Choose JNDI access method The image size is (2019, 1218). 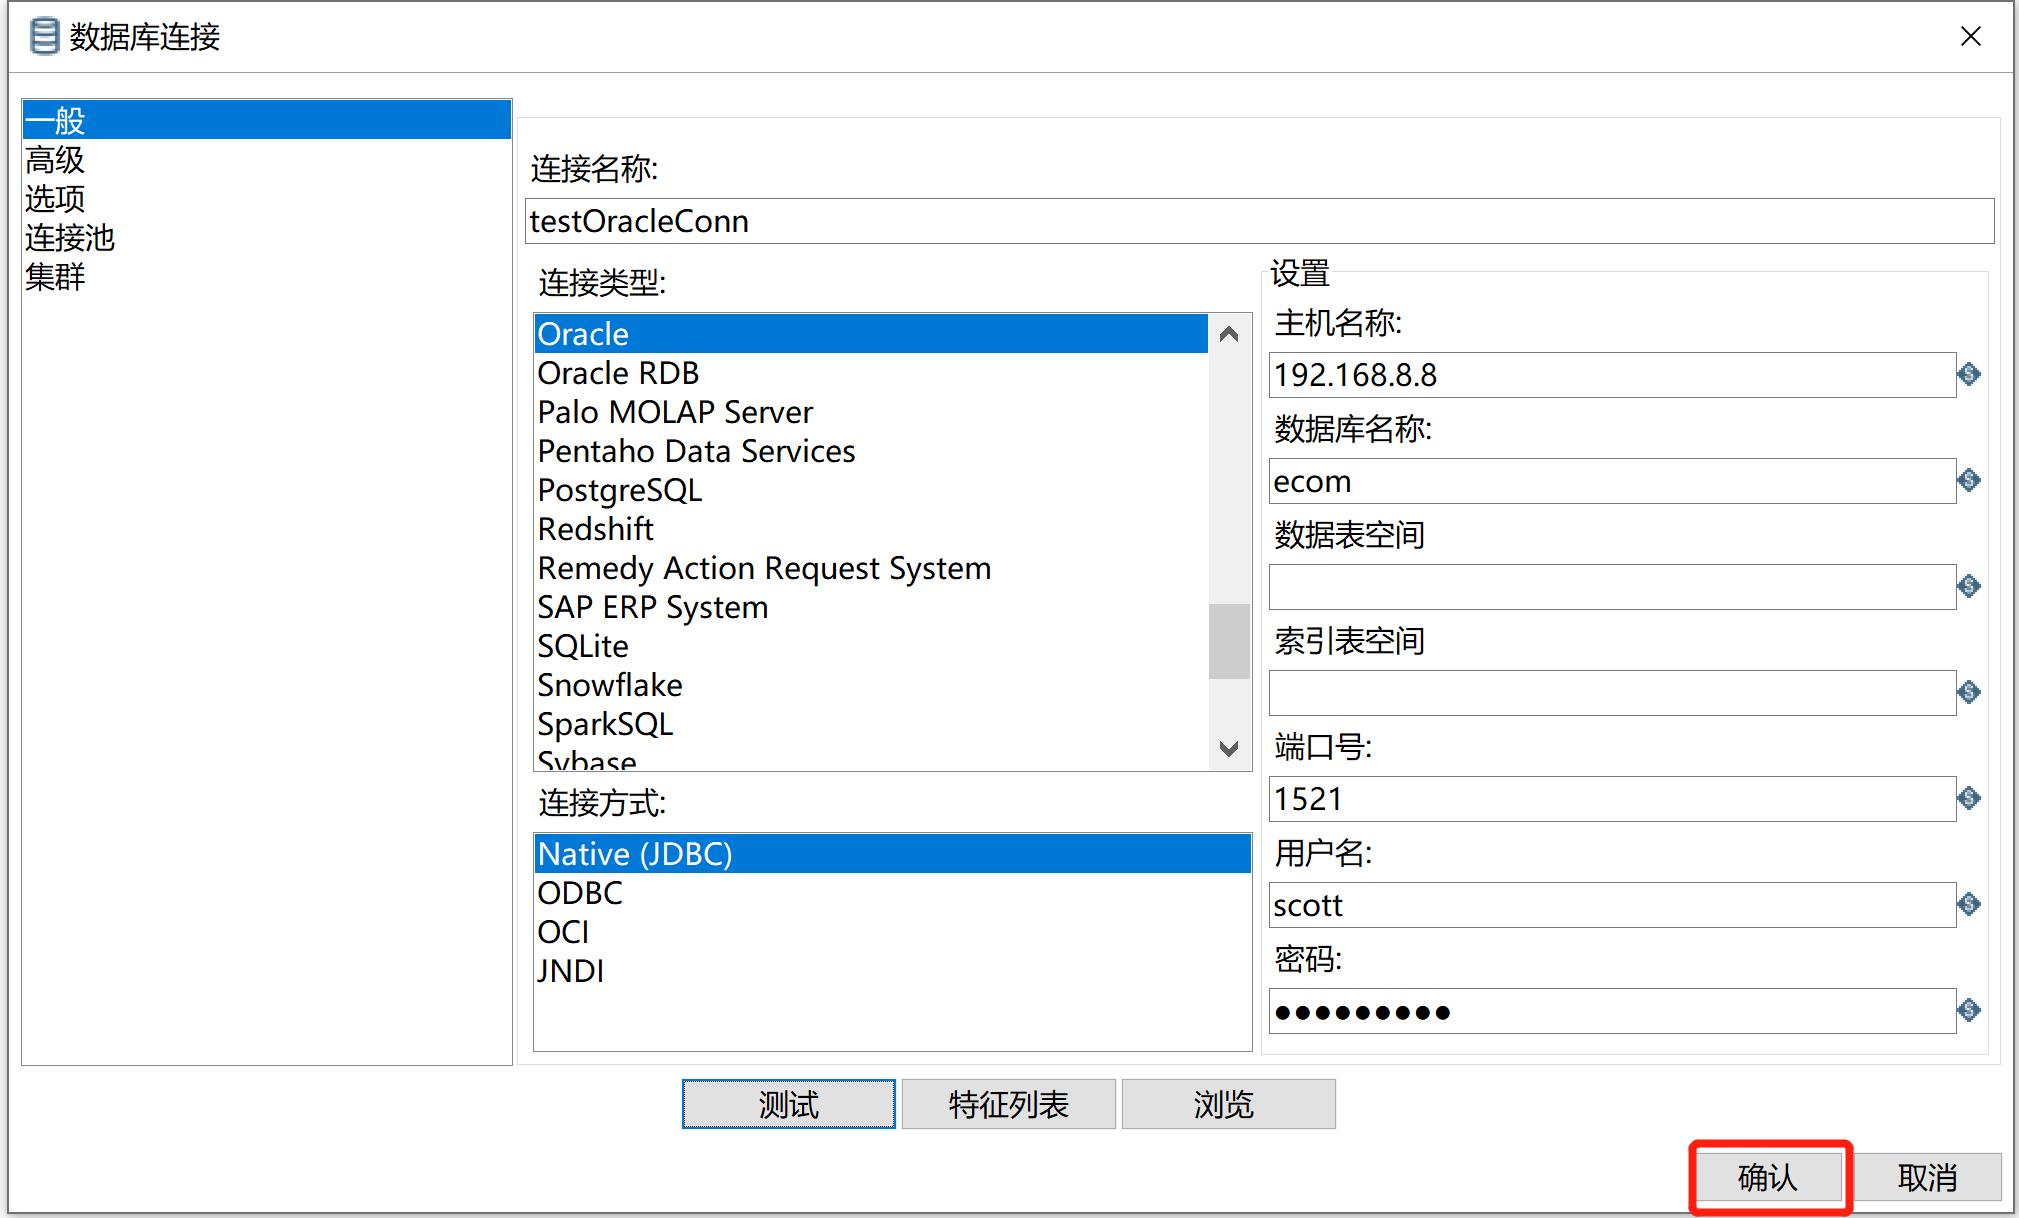[892, 971]
